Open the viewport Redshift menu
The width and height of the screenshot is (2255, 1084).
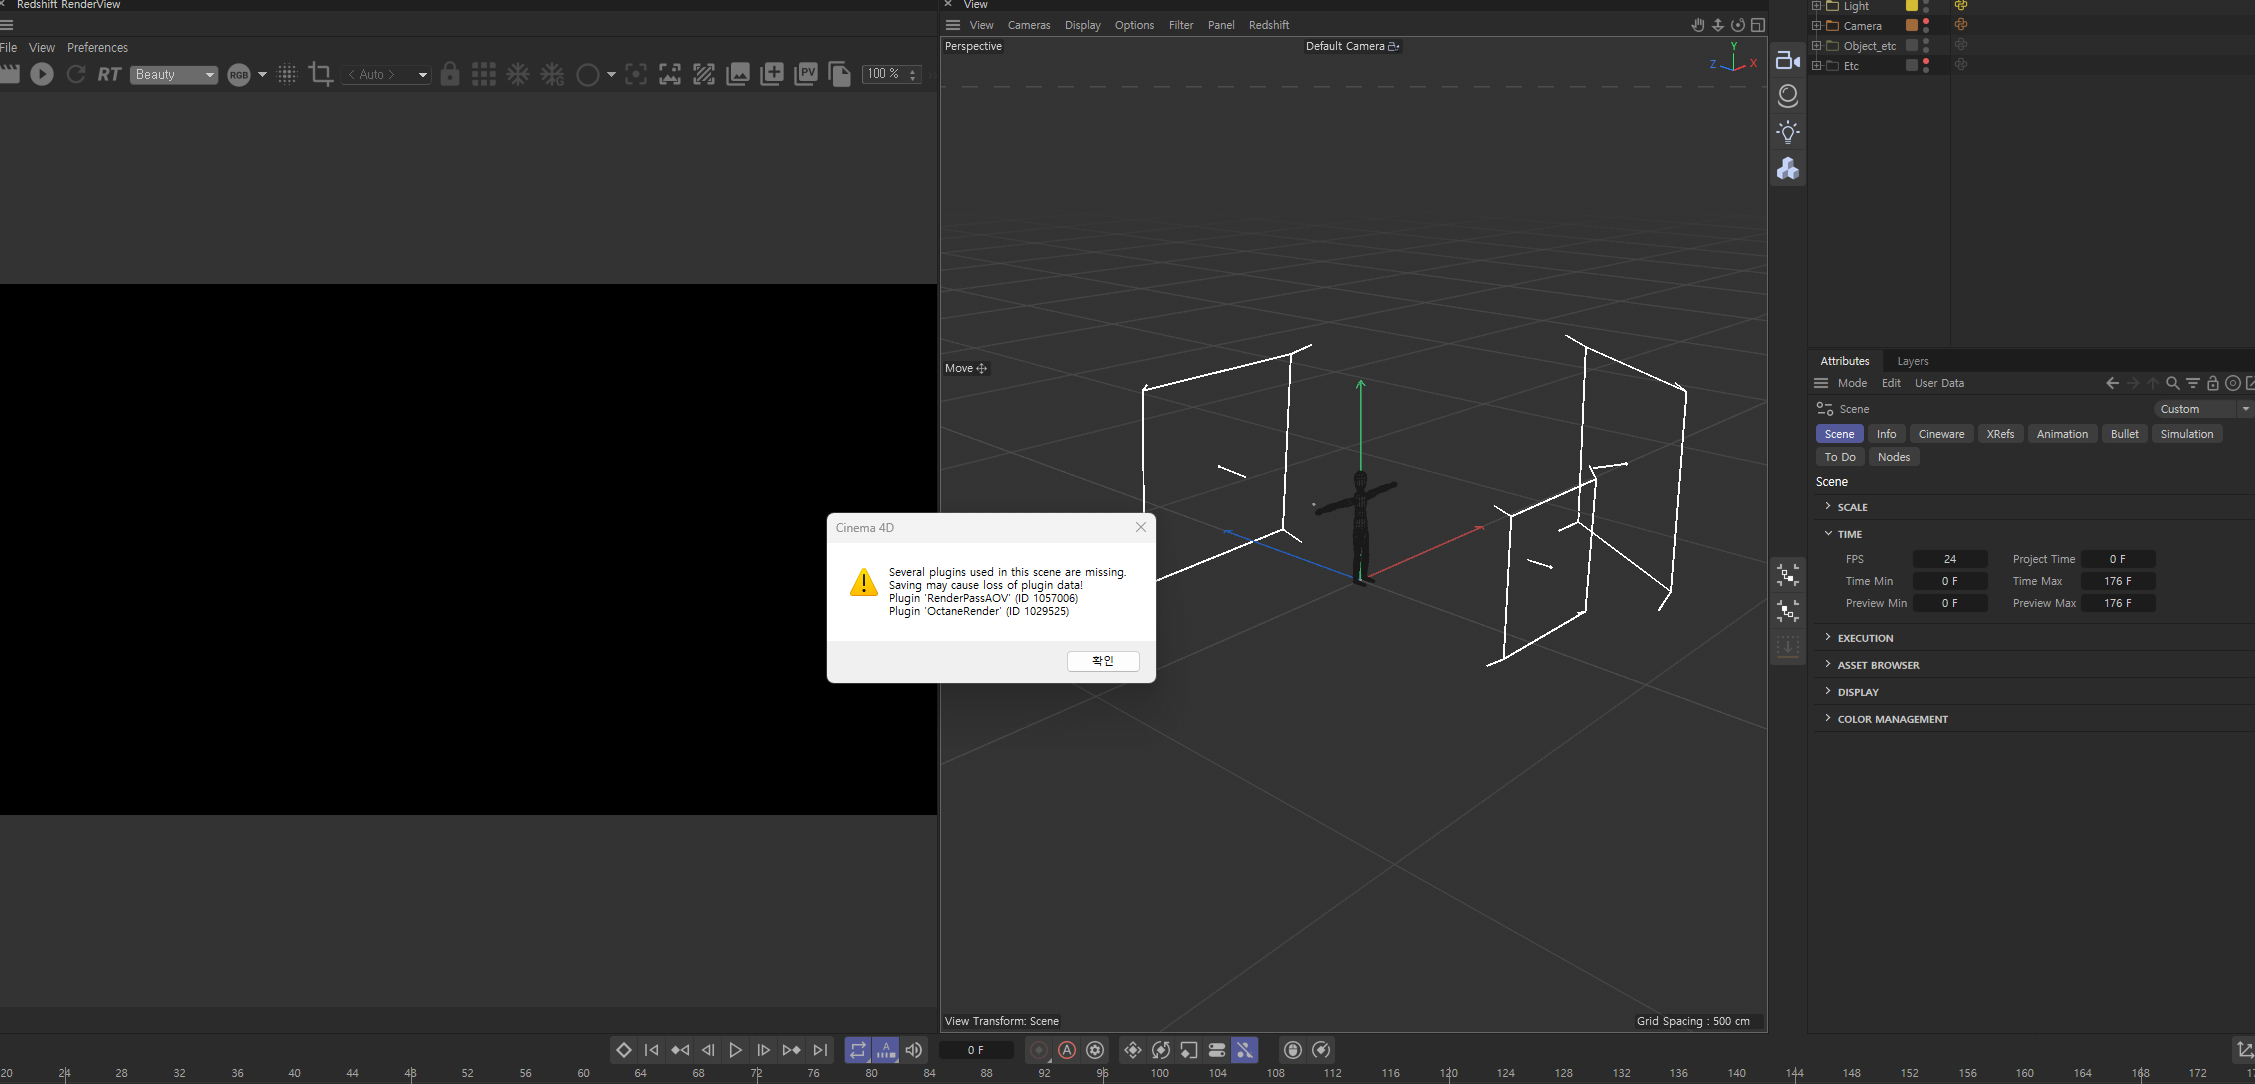[x=1269, y=25]
